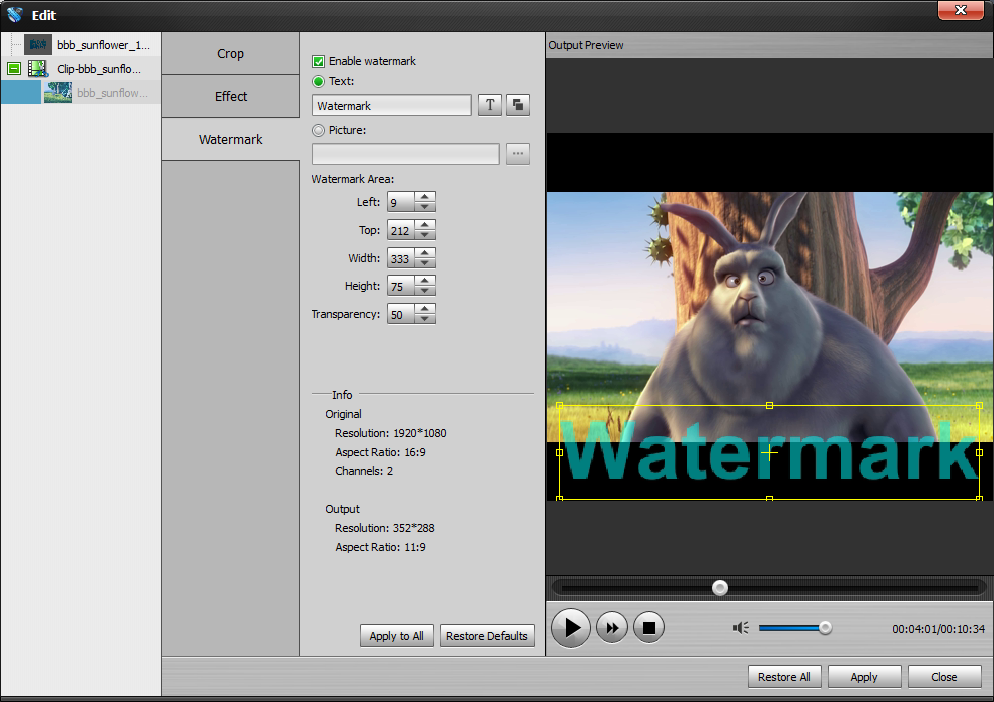This screenshot has height=702, width=994.
Task: Click the Close button at bottom
Action: [944, 677]
